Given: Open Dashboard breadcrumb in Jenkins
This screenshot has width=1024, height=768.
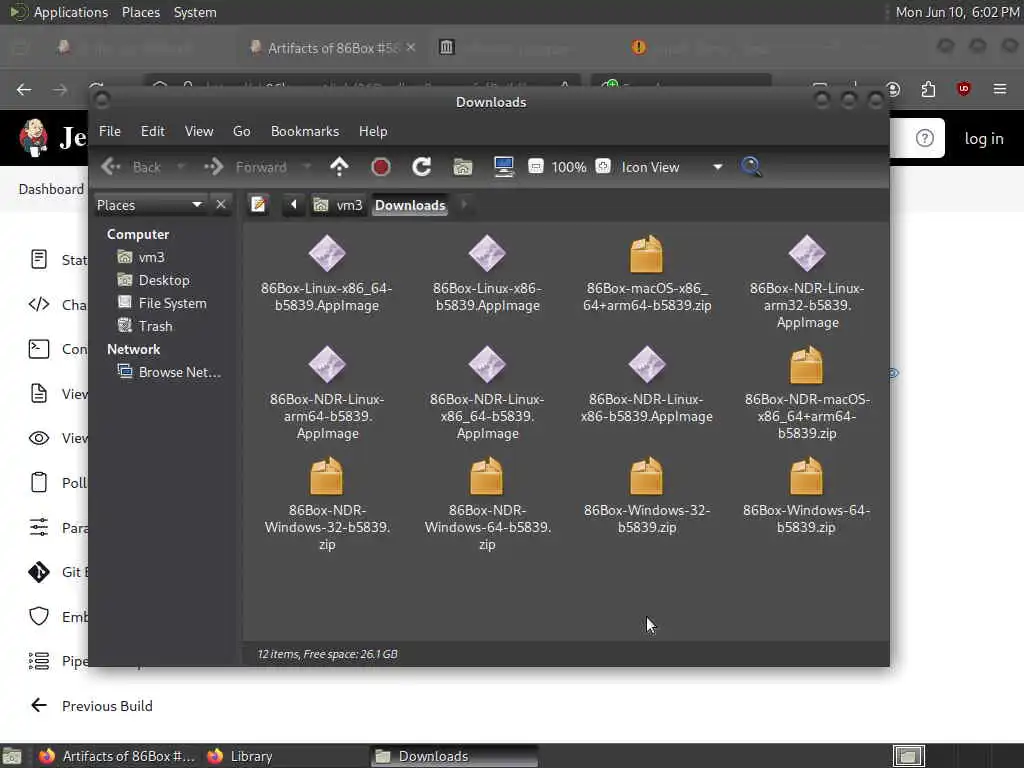Looking at the screenshot, I should (x=51, y=189).
